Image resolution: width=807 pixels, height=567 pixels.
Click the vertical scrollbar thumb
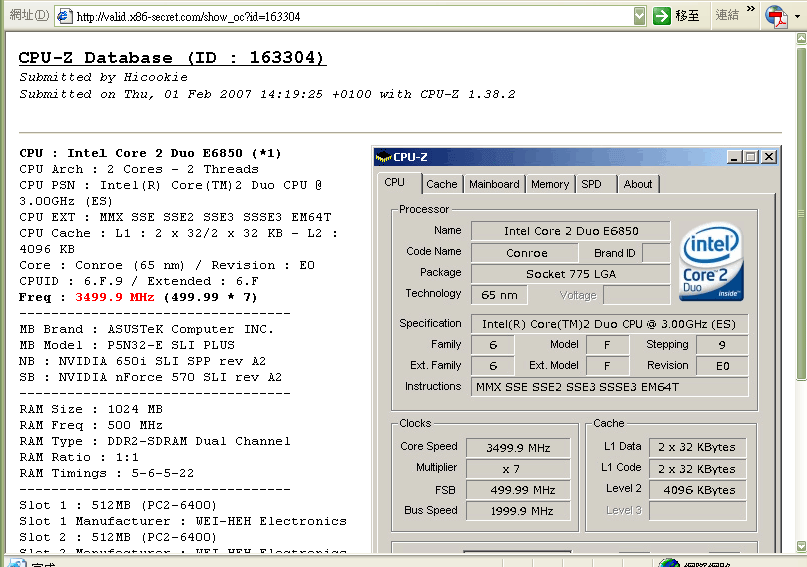801,214
